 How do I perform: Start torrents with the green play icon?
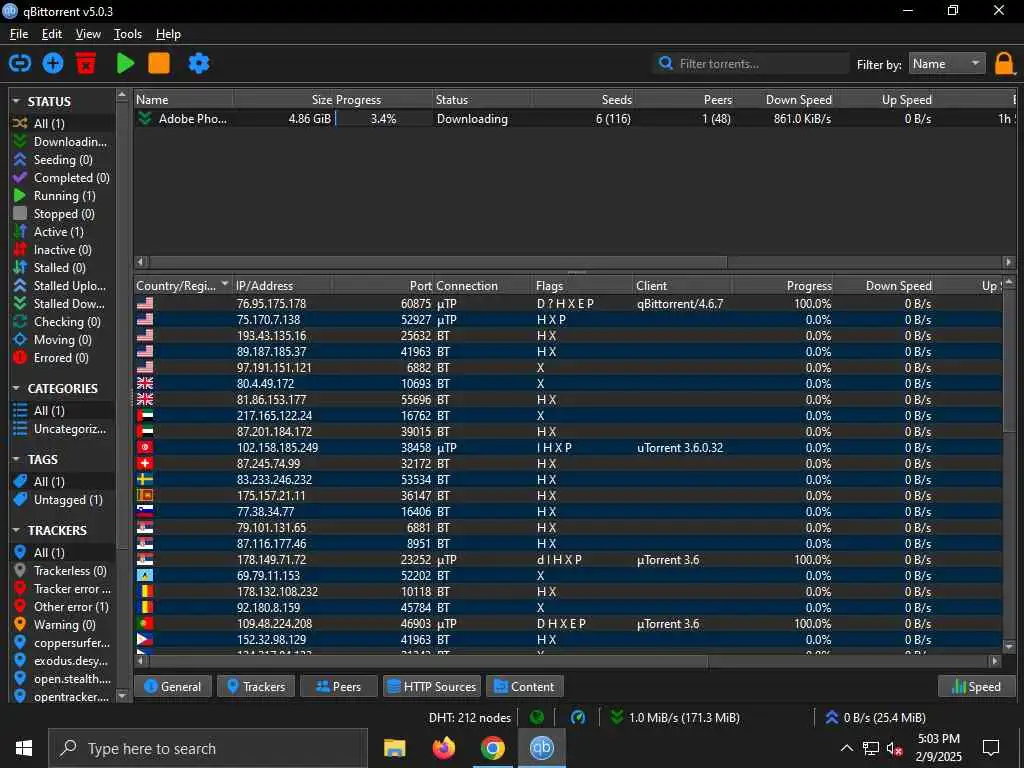click(125, 63)
